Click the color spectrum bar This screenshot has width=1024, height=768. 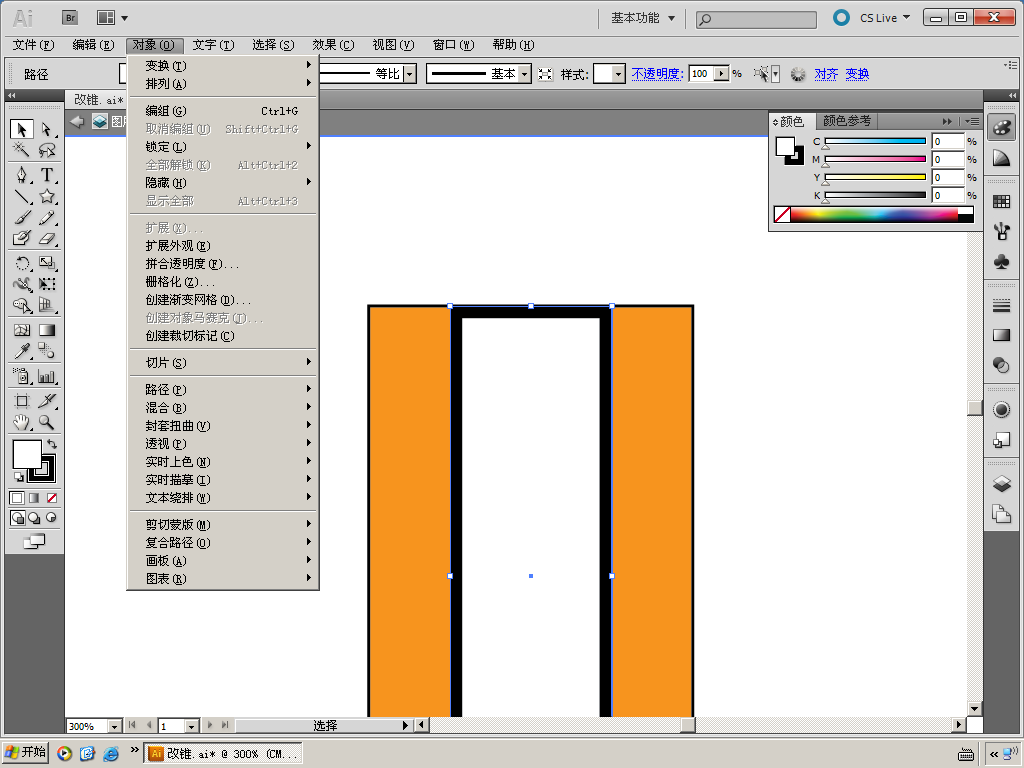(874, 214)
